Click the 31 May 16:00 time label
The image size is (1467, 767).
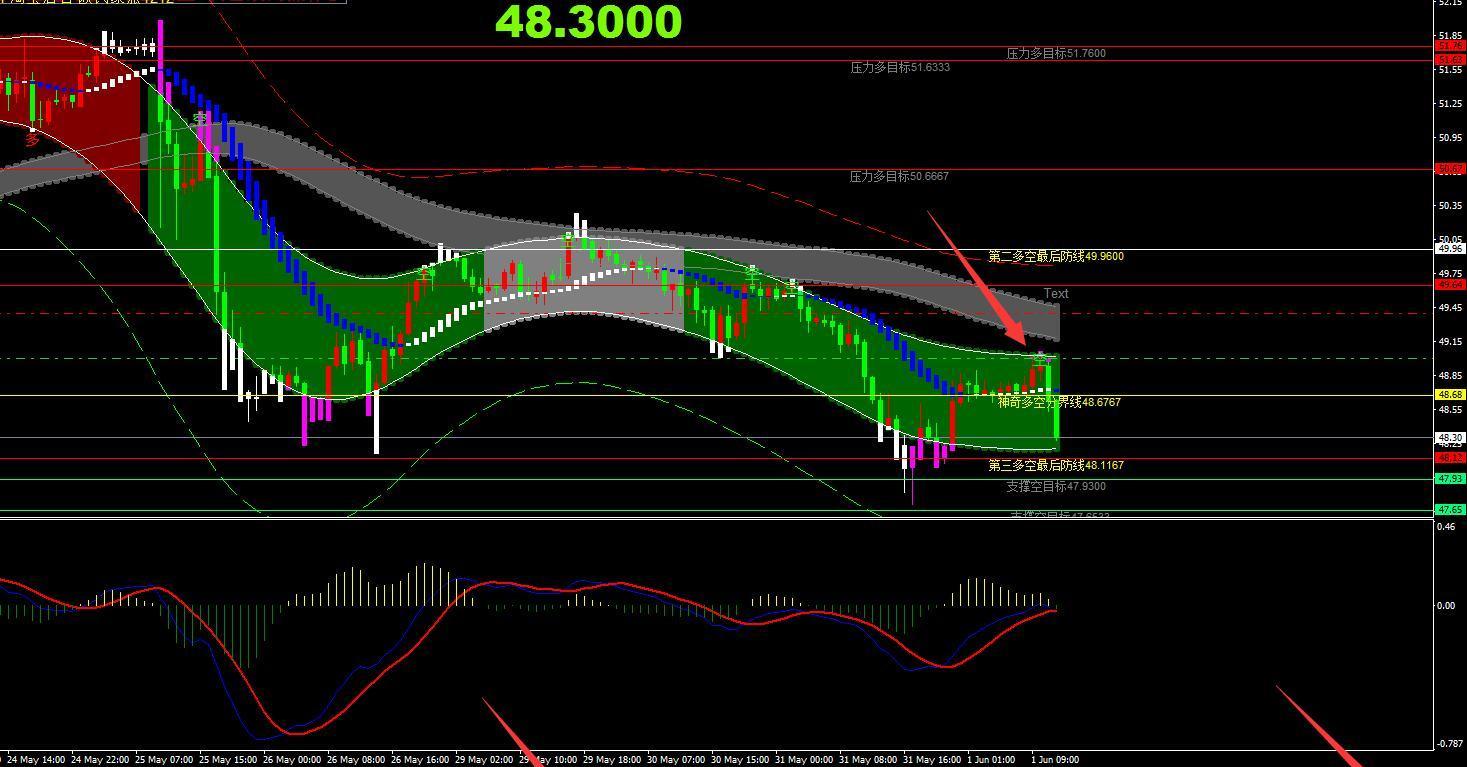point(933,760)
